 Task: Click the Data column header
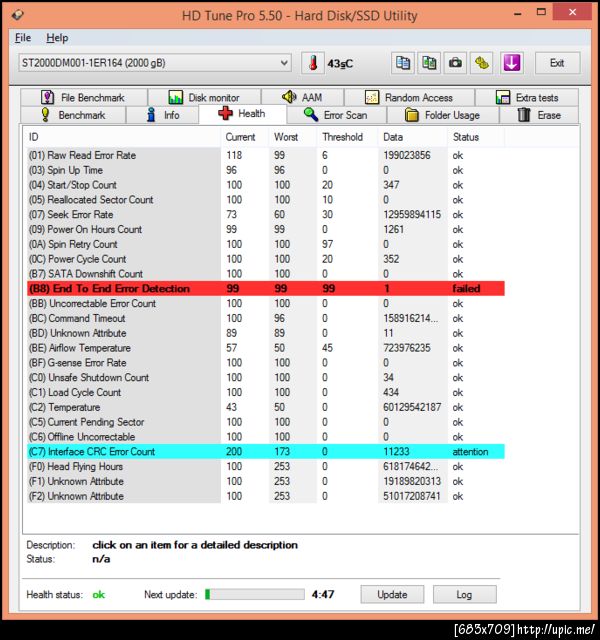pyautogui.click(x=413, y=137)
